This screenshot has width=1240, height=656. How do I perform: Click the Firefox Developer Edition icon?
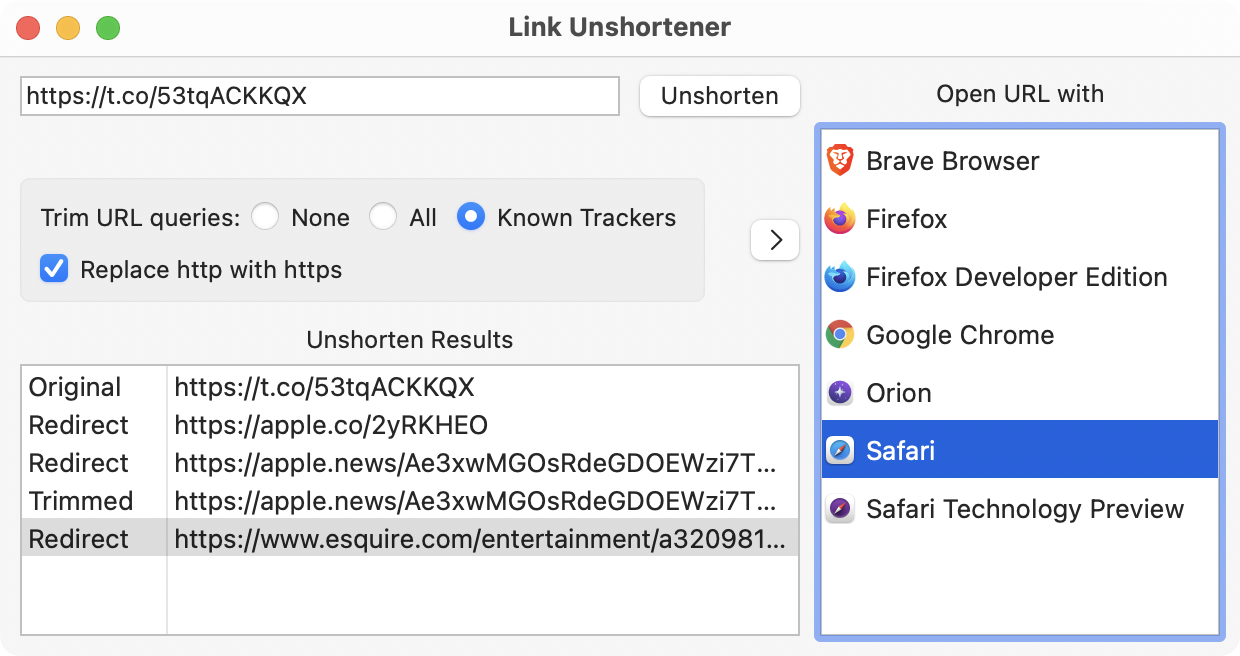[840, 277]
